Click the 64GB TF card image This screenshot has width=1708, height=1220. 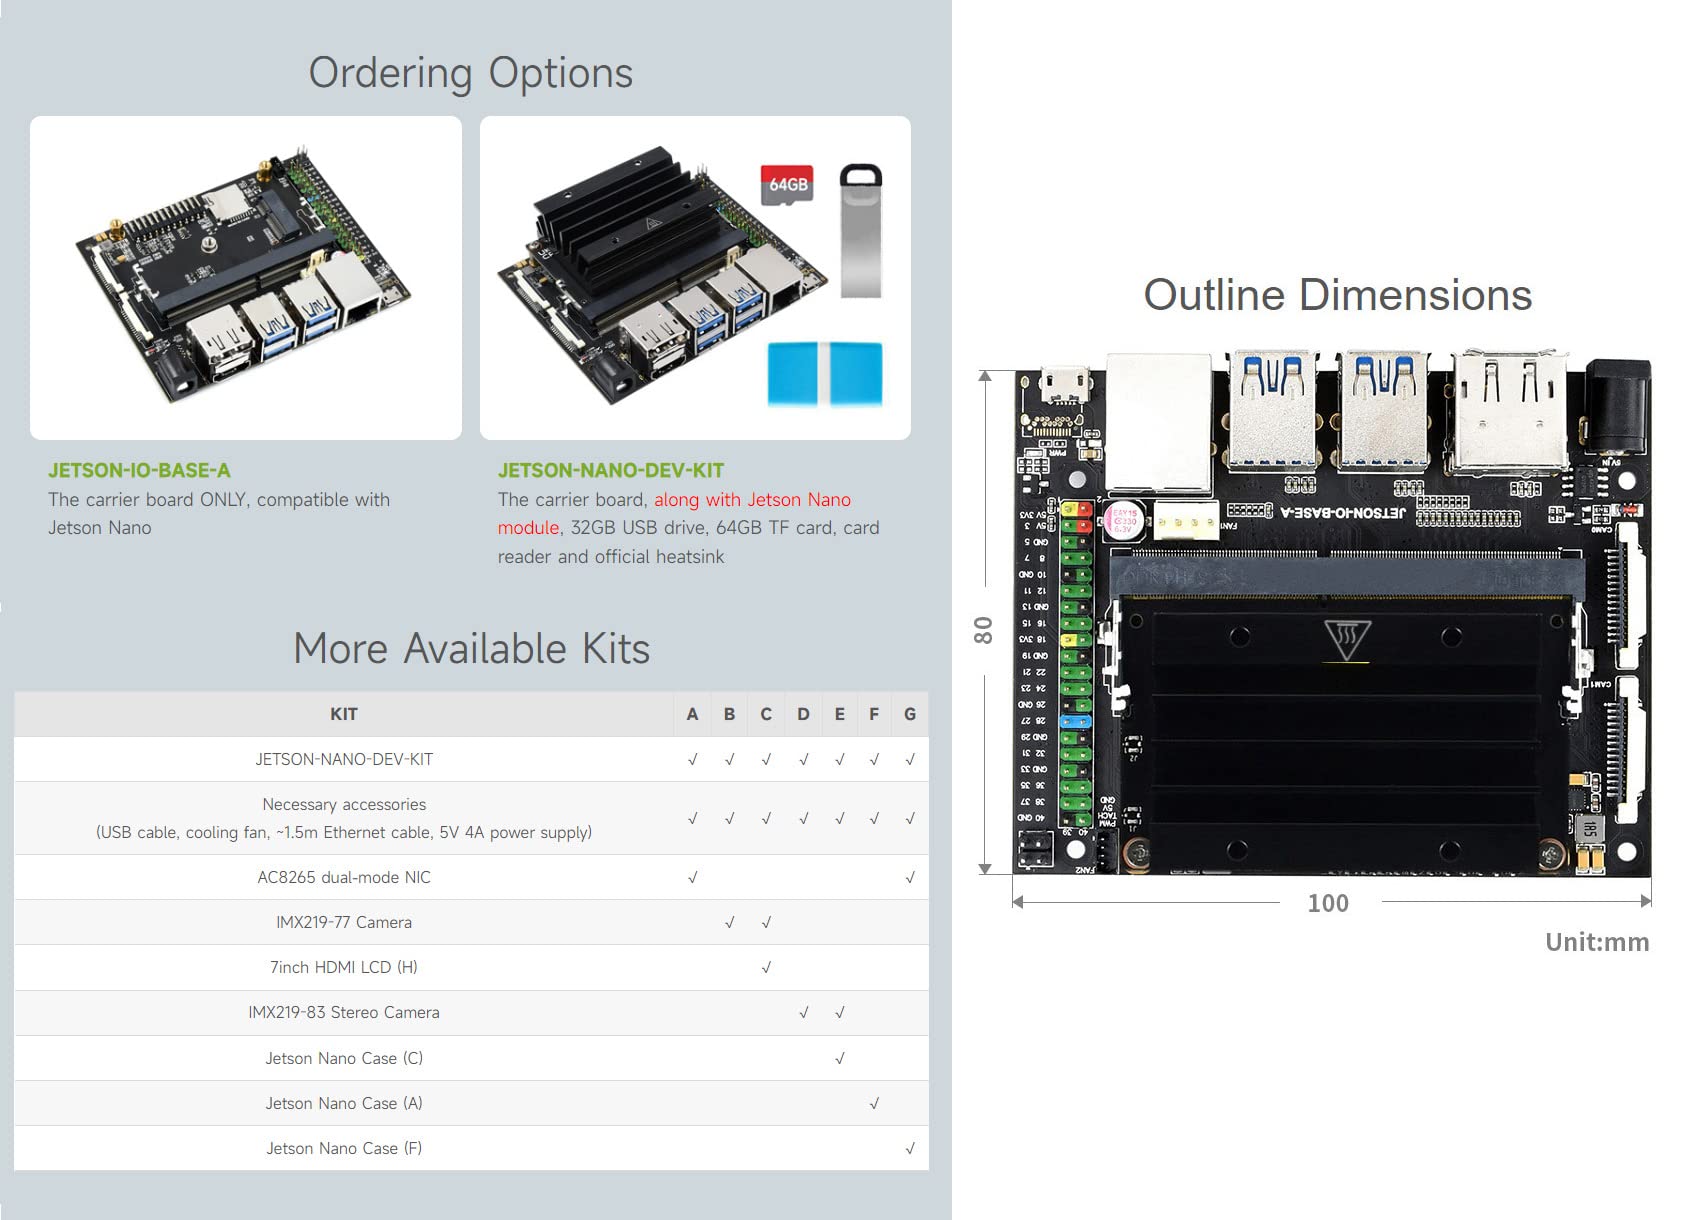point(787,185)
